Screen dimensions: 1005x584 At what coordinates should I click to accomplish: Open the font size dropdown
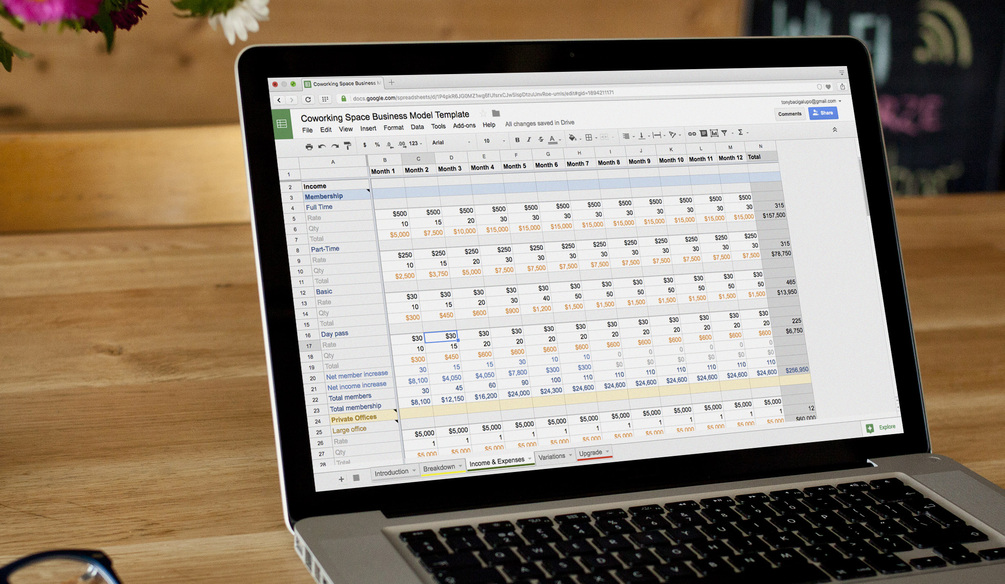494,141
